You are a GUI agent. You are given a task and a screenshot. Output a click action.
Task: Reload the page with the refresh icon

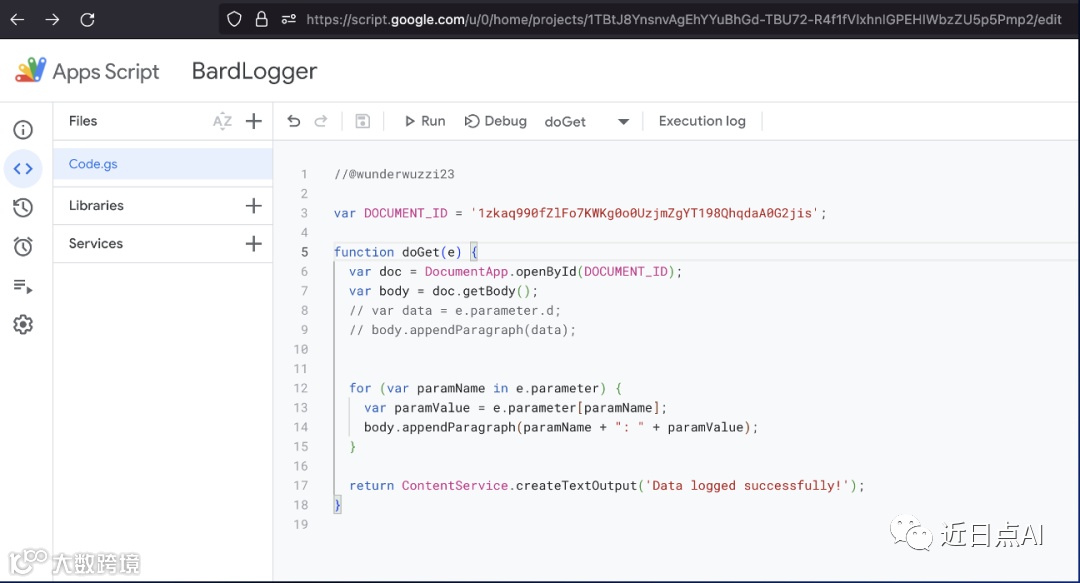[x=87, y=19]
